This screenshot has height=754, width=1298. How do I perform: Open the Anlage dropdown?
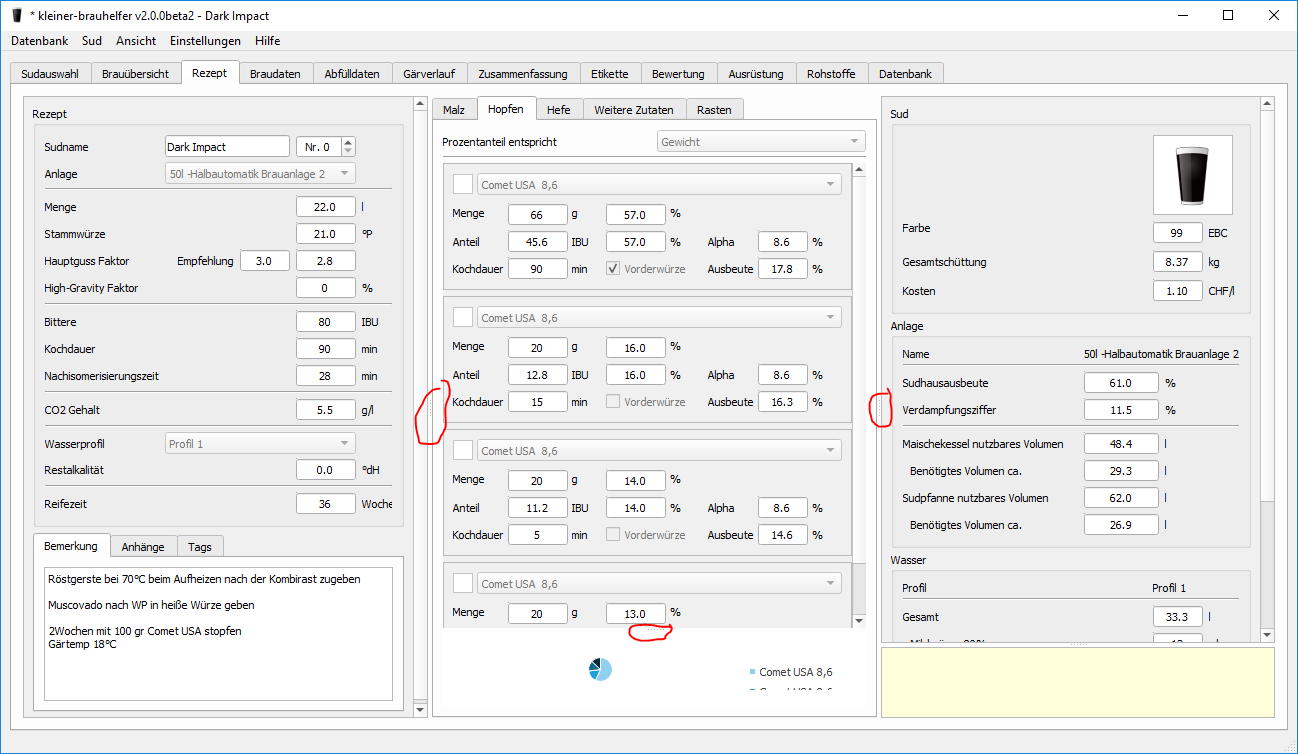(260, 174)
